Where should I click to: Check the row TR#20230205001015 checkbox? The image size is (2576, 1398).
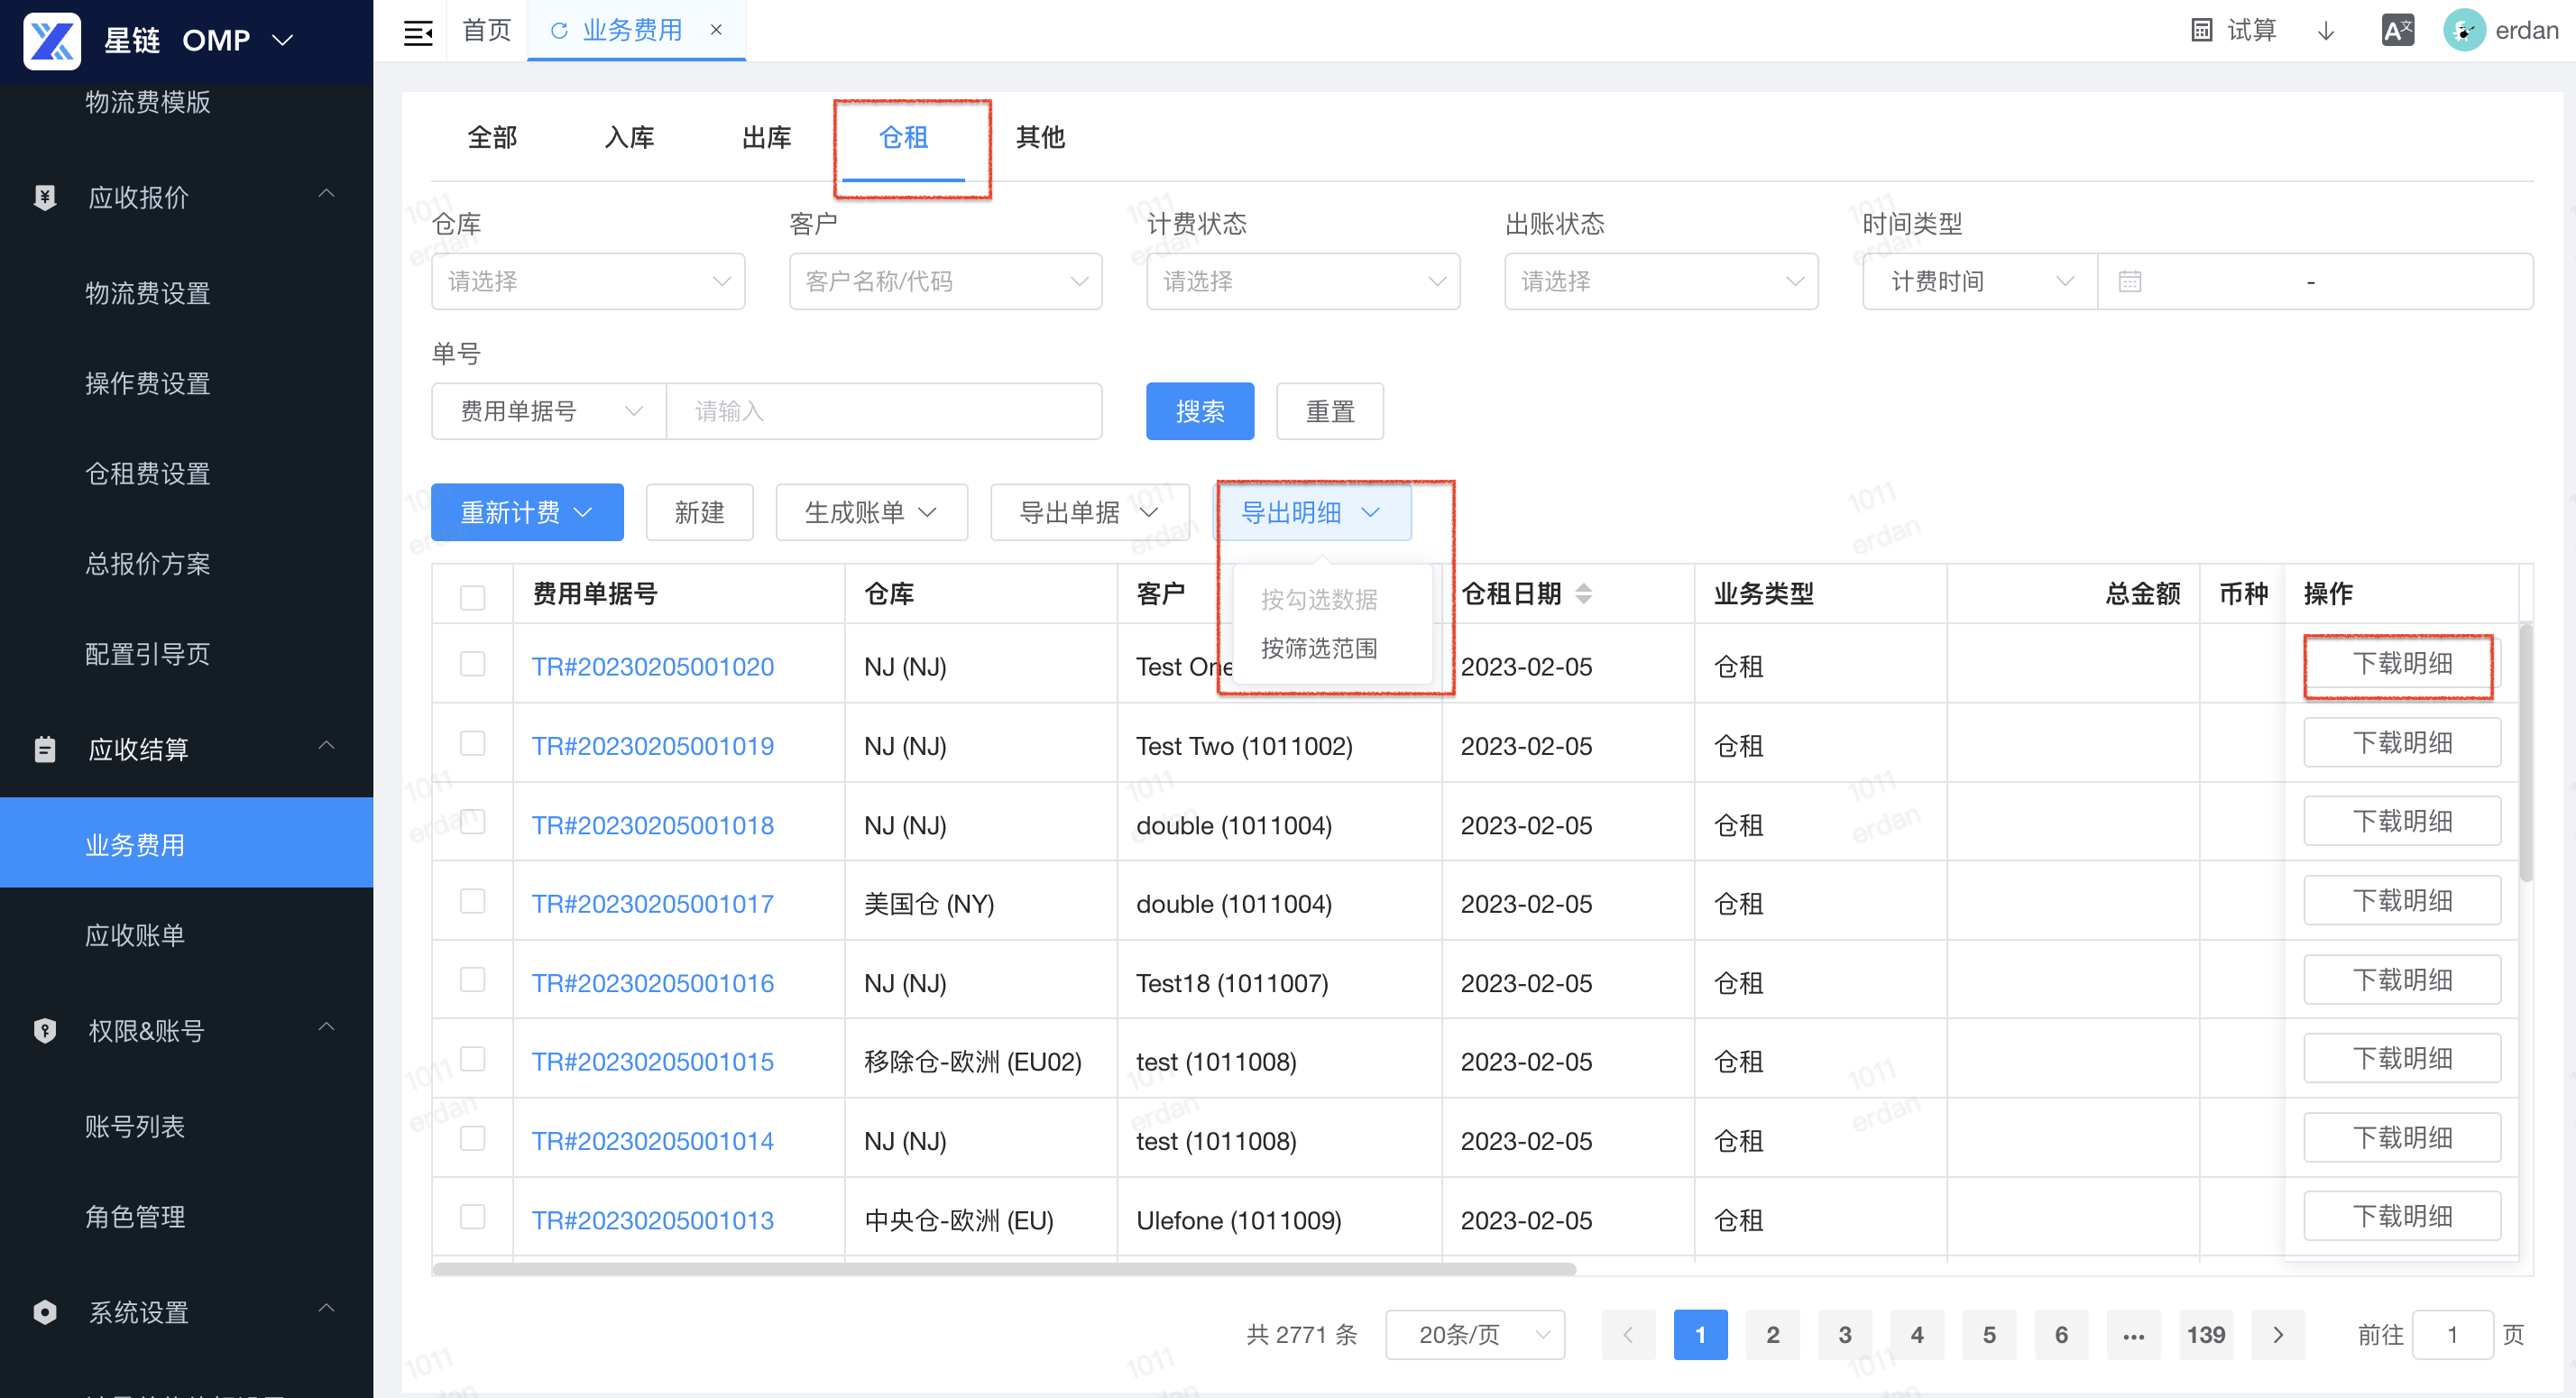(472, 1059)
